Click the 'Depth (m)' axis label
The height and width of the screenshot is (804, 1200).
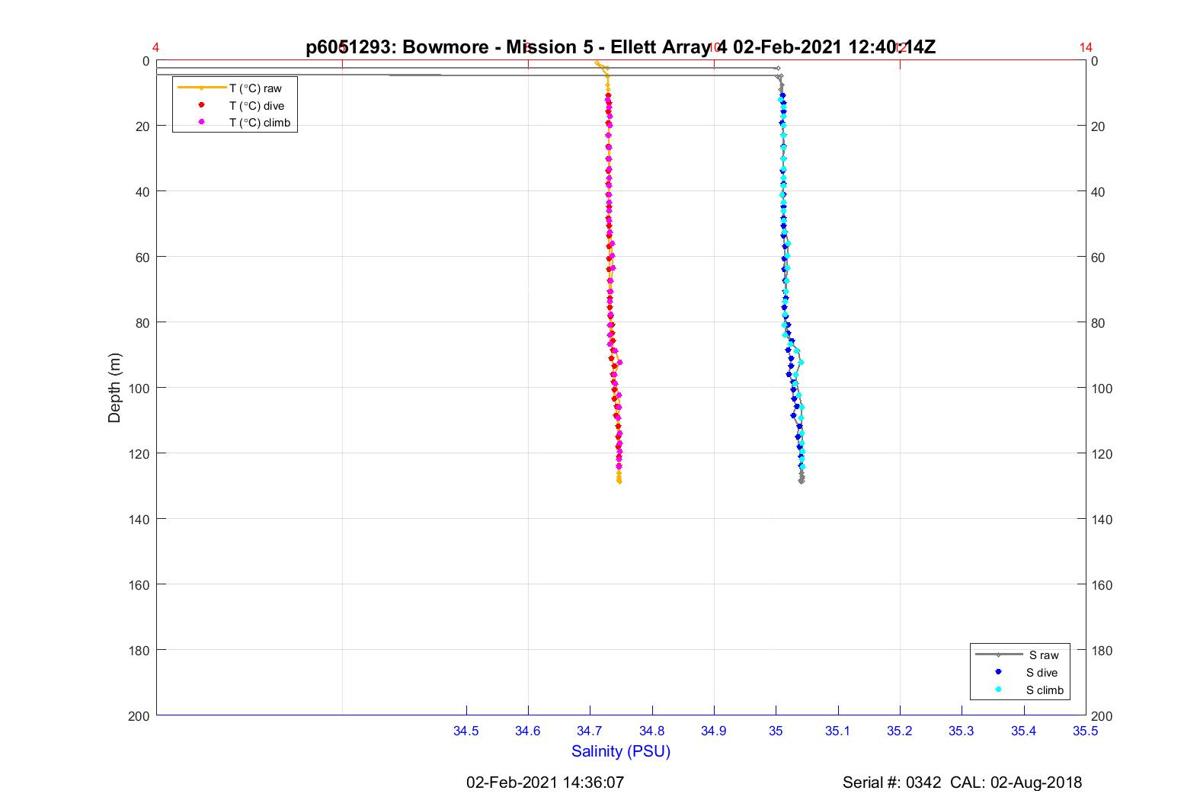[115, 388]
